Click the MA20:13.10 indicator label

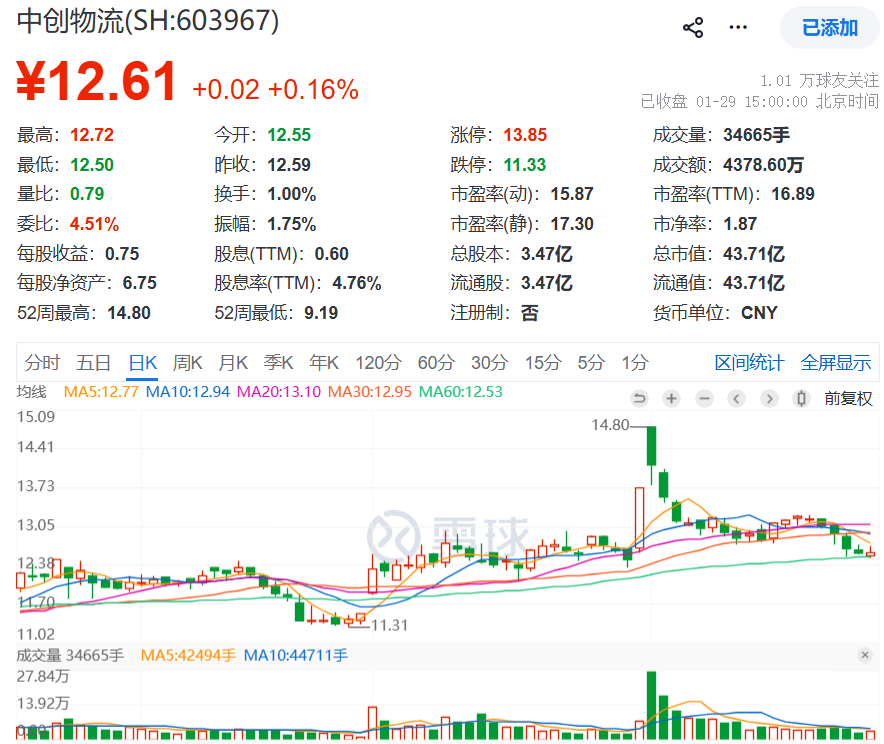(279, 392)
